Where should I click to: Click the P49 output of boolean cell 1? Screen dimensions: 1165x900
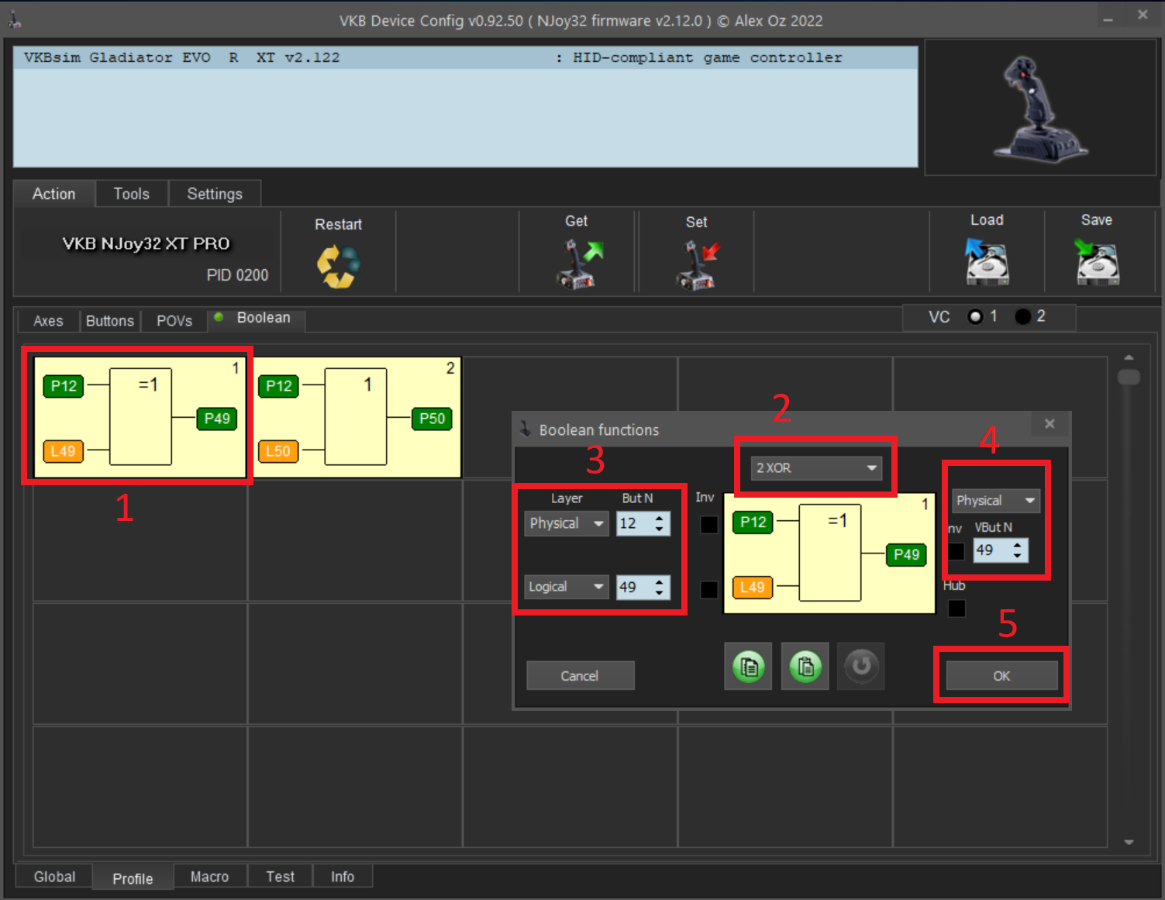217,418
